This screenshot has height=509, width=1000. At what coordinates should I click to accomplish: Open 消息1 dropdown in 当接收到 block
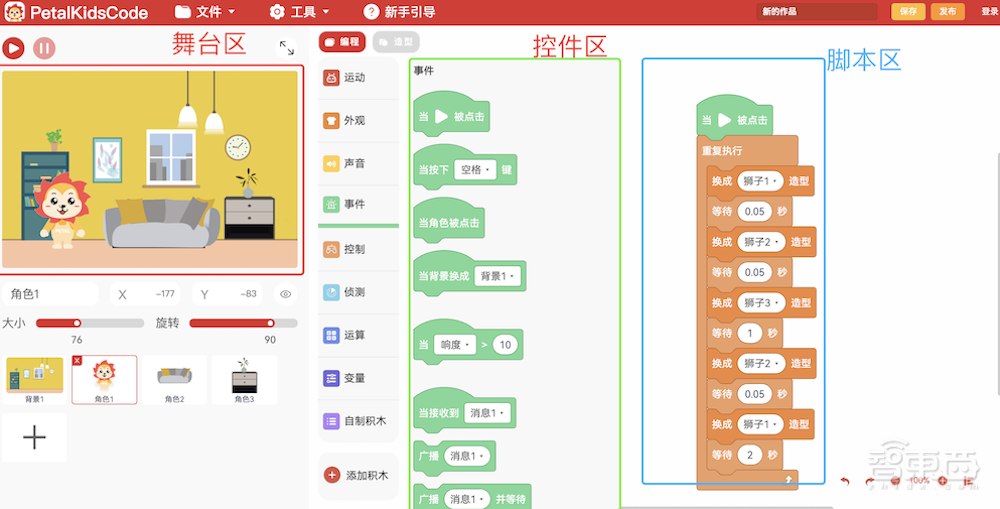[x=488, y=413]
